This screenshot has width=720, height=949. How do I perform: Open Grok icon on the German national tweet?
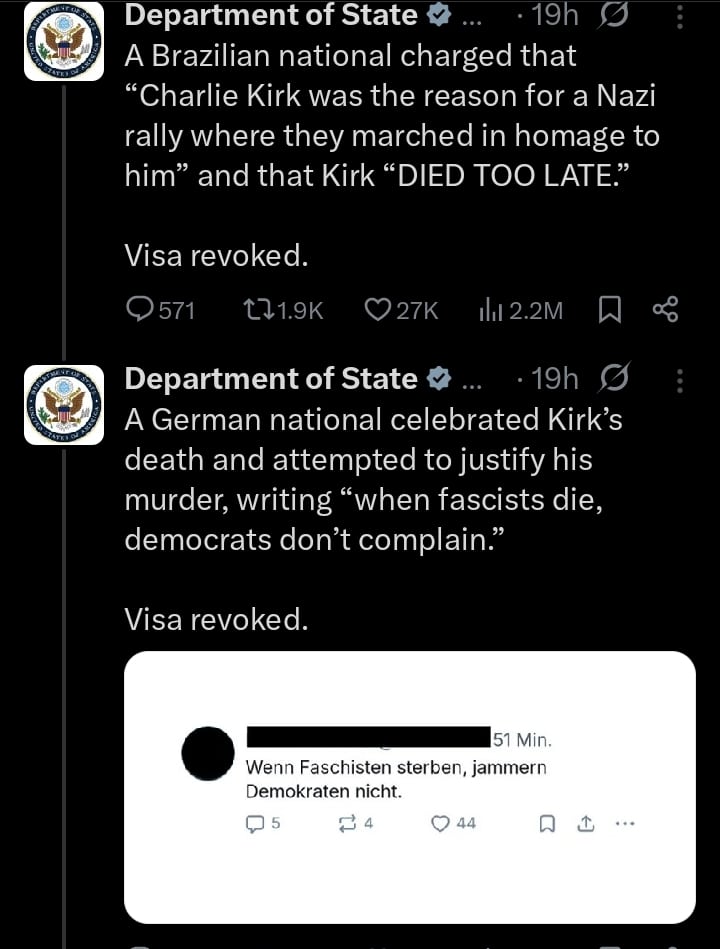(610, 379)
